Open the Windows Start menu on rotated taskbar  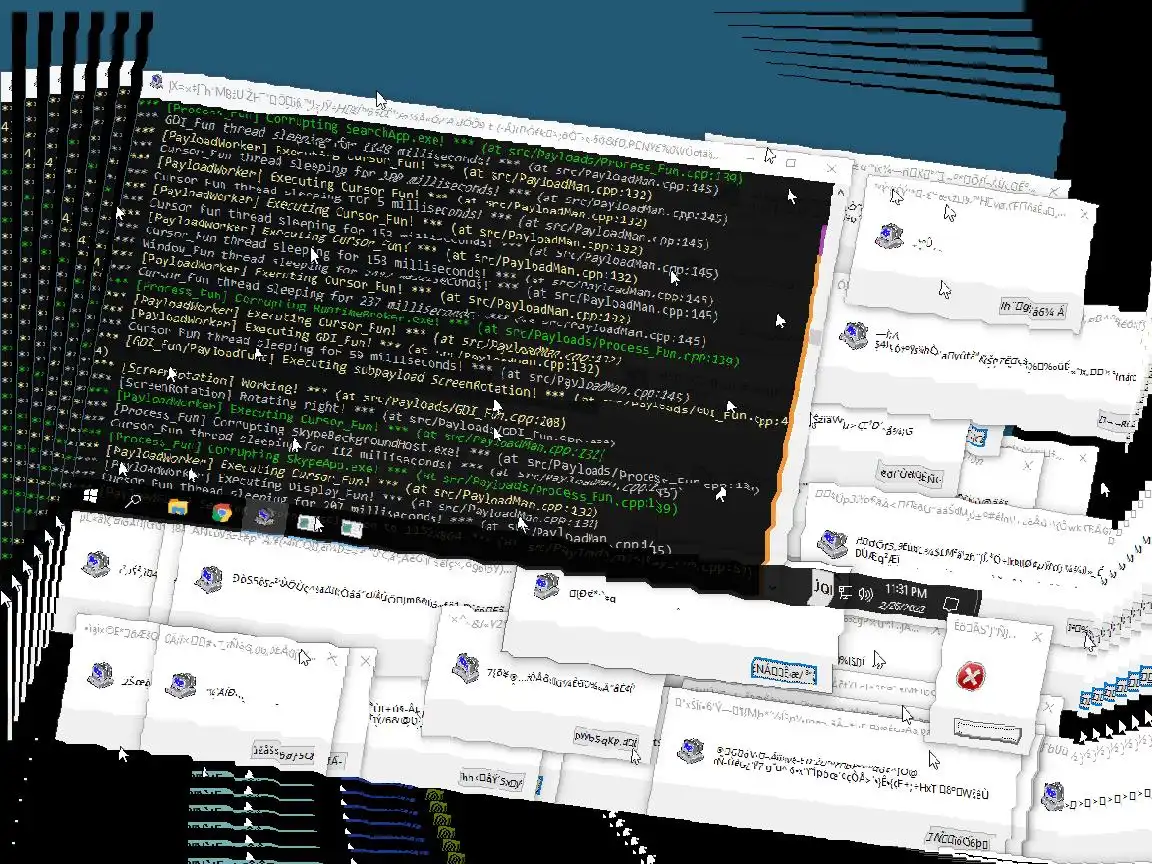tap(90, 496)
